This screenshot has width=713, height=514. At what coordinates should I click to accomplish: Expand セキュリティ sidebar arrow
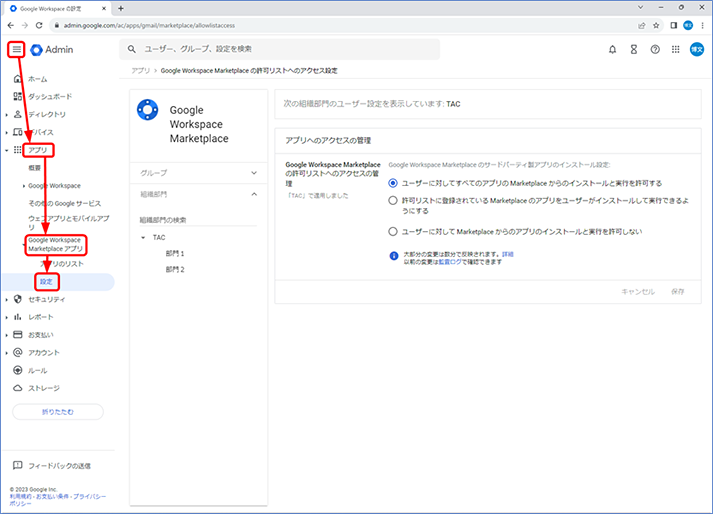pyautogui.click(x=6, y=300)
